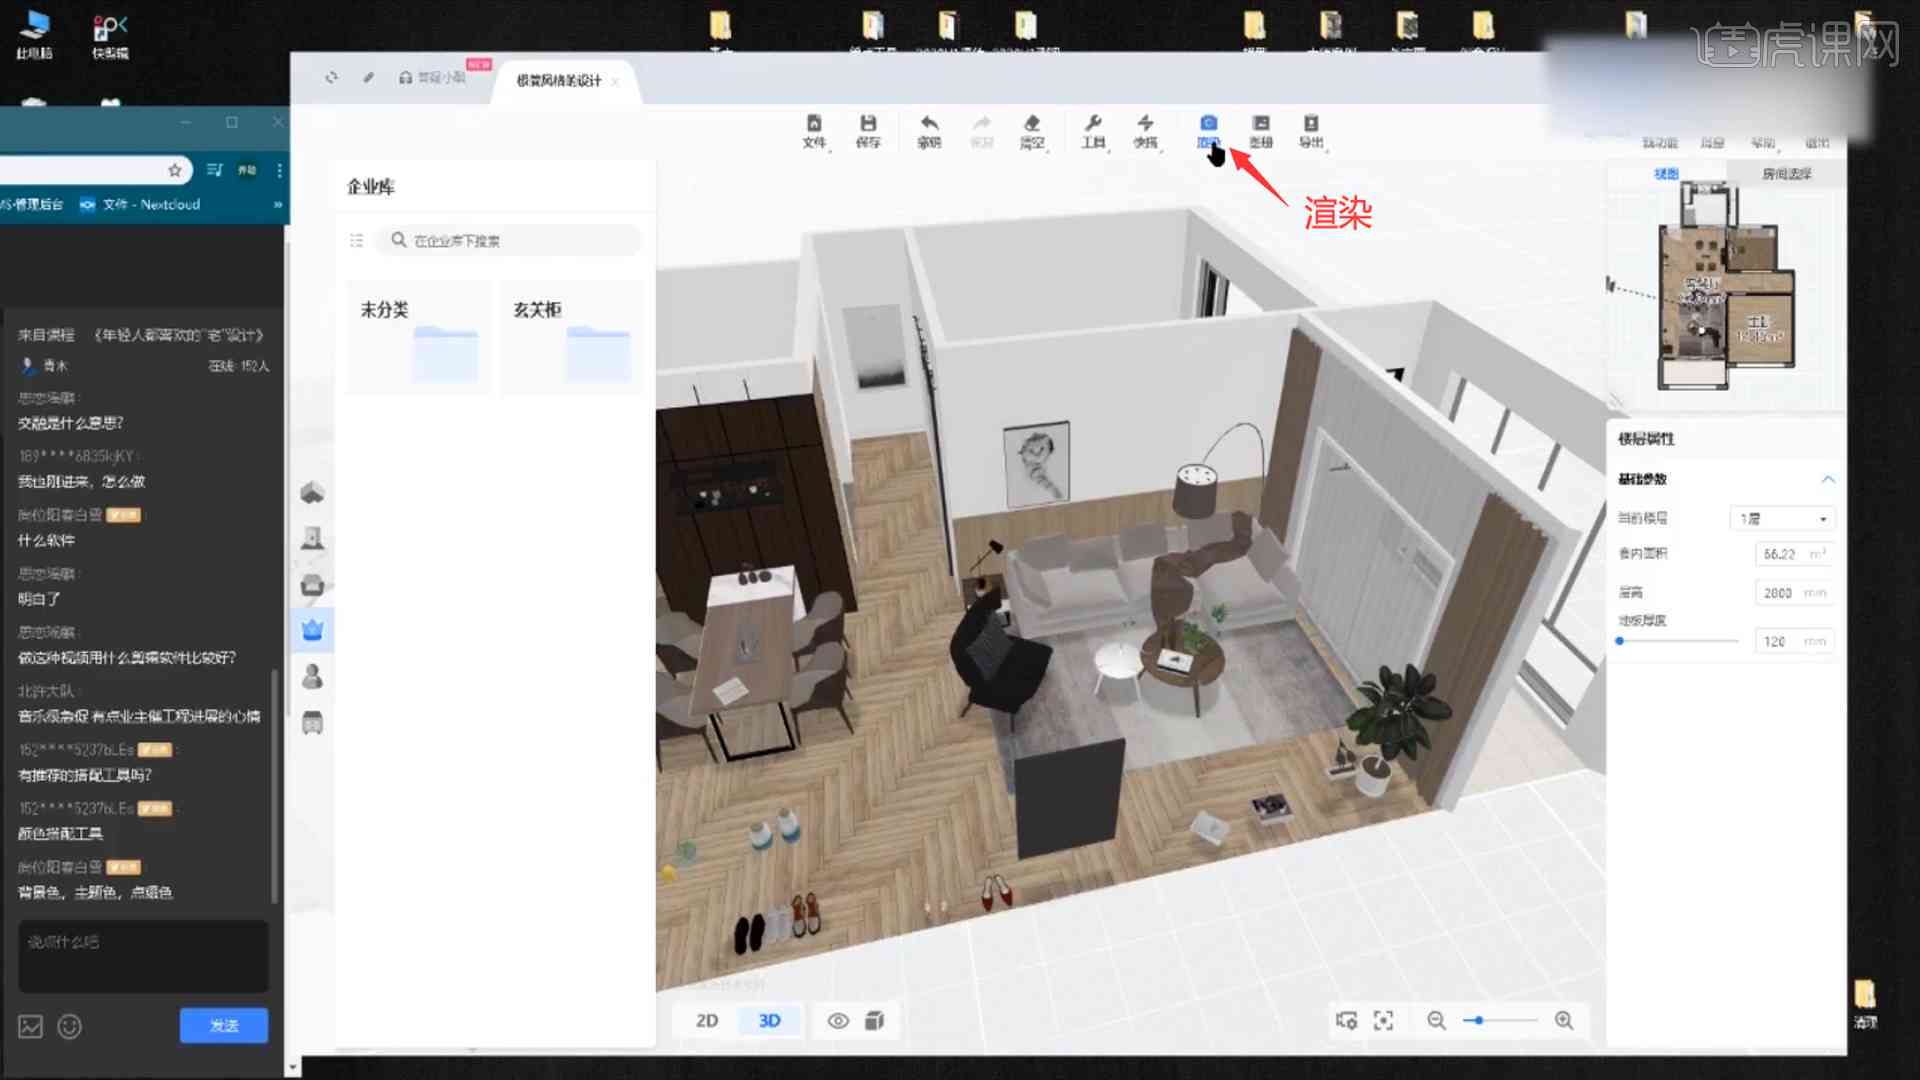Open the Nextcloud bookmark in browser

click(140, 204)
